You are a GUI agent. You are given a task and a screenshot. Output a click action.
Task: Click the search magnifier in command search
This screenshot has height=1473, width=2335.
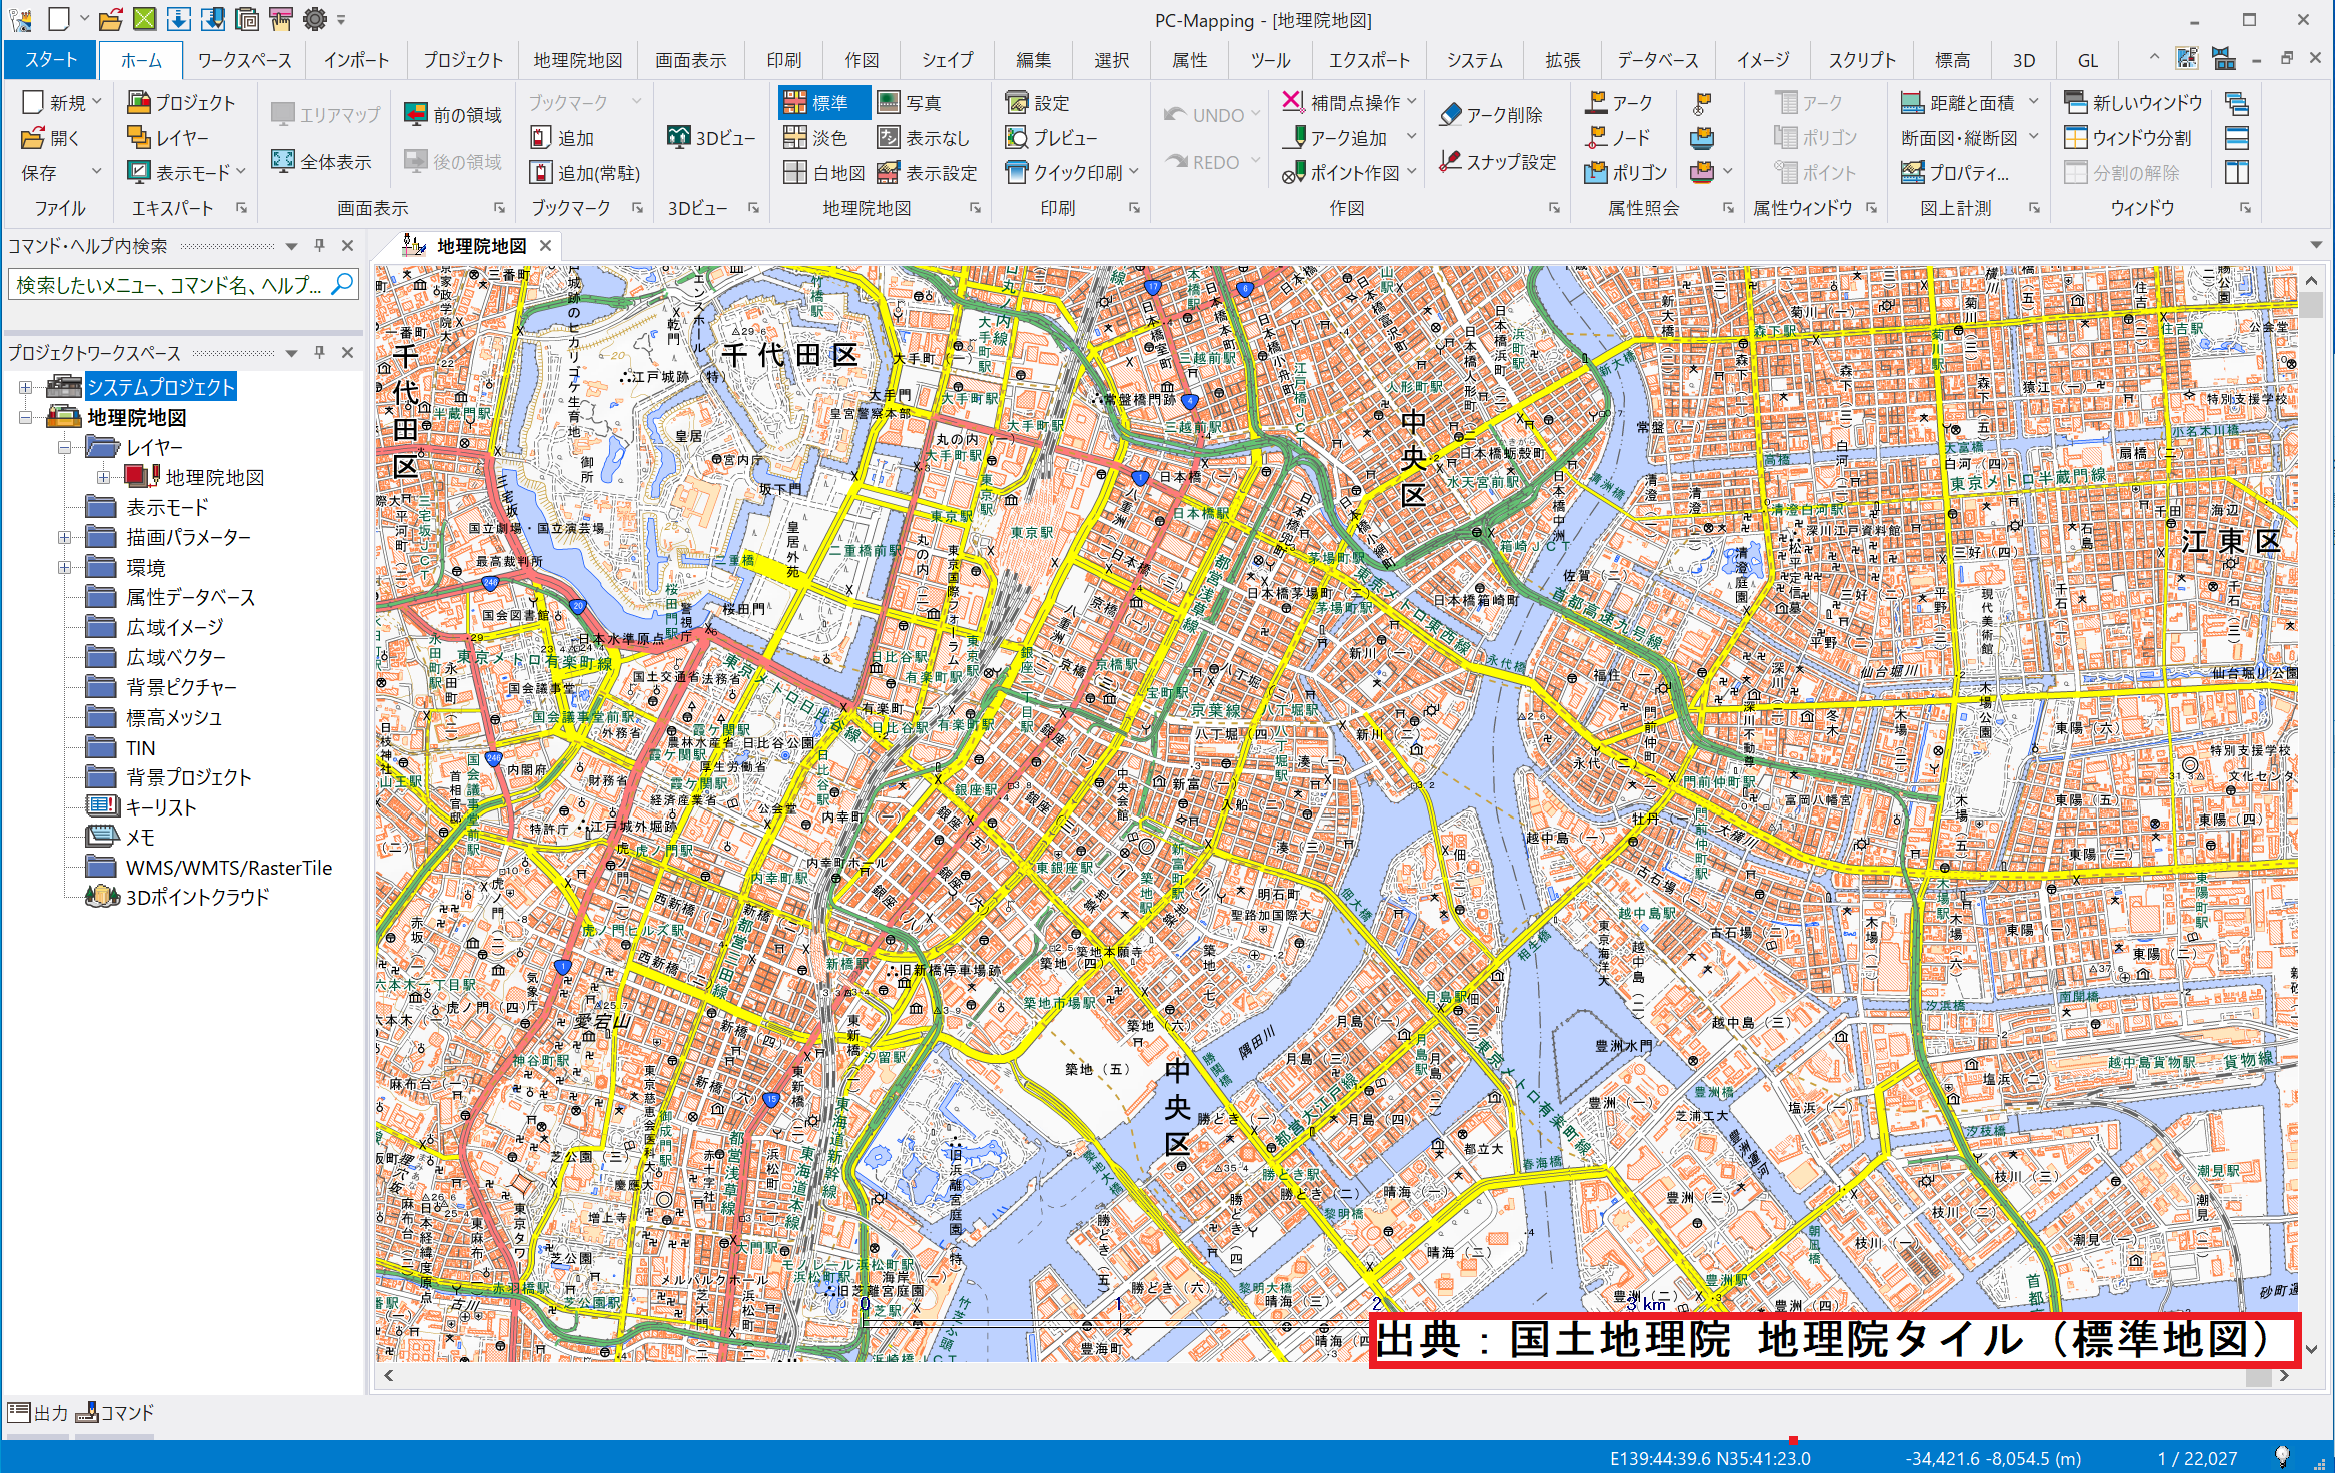pos(342,284)
